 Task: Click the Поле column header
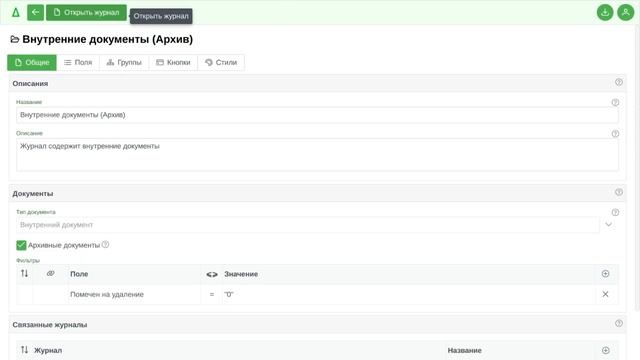(79, 274)
